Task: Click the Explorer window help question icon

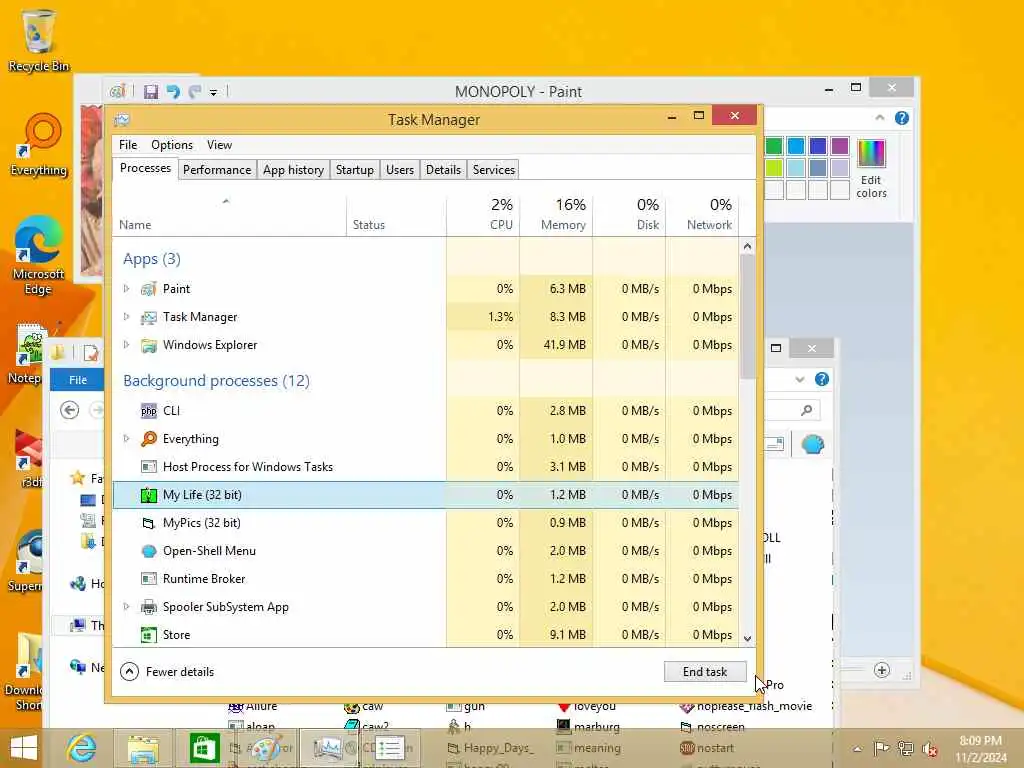Action: pyautogui.click(x=822, y=379)
